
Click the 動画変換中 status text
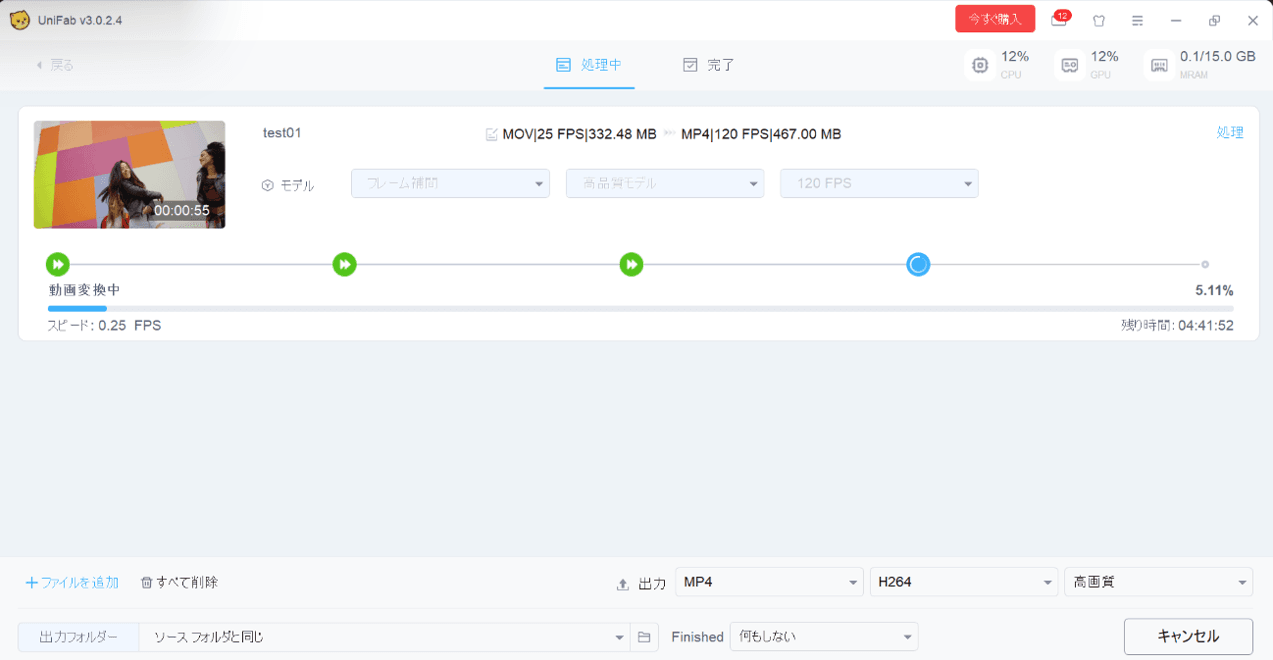pyautogui.click(x=85, y=290)
